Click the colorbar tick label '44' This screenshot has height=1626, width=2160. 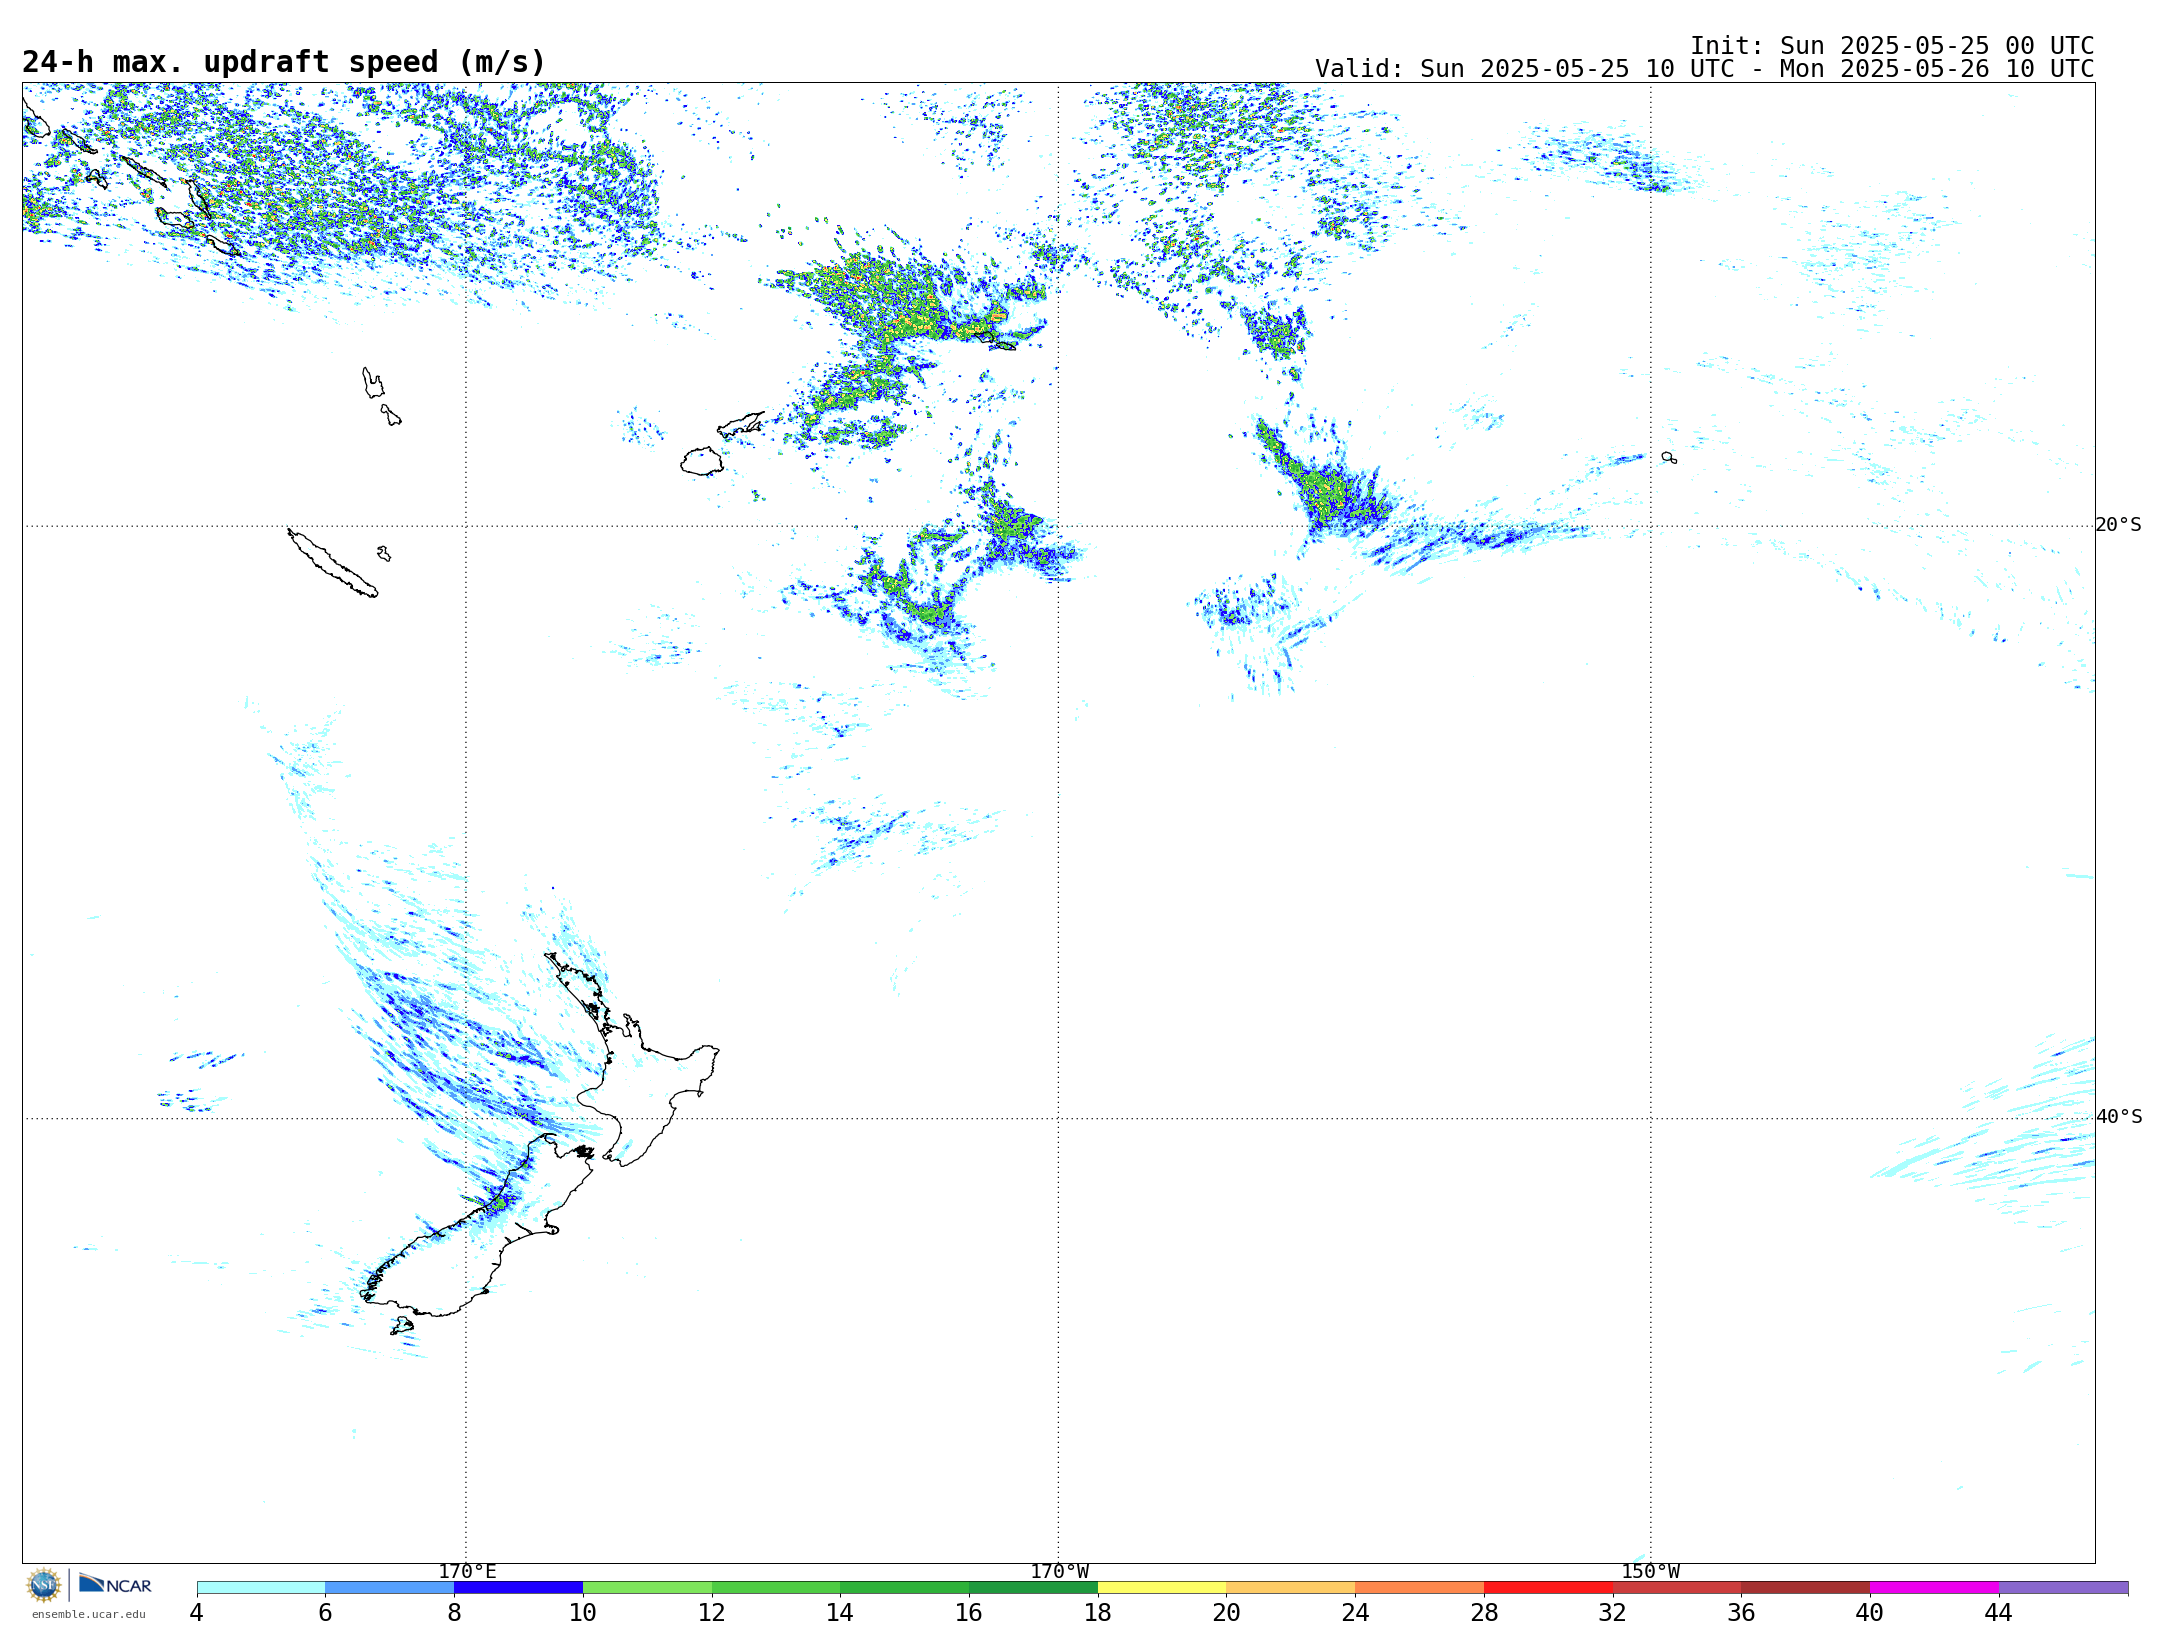click(x=1999, y=1612)
